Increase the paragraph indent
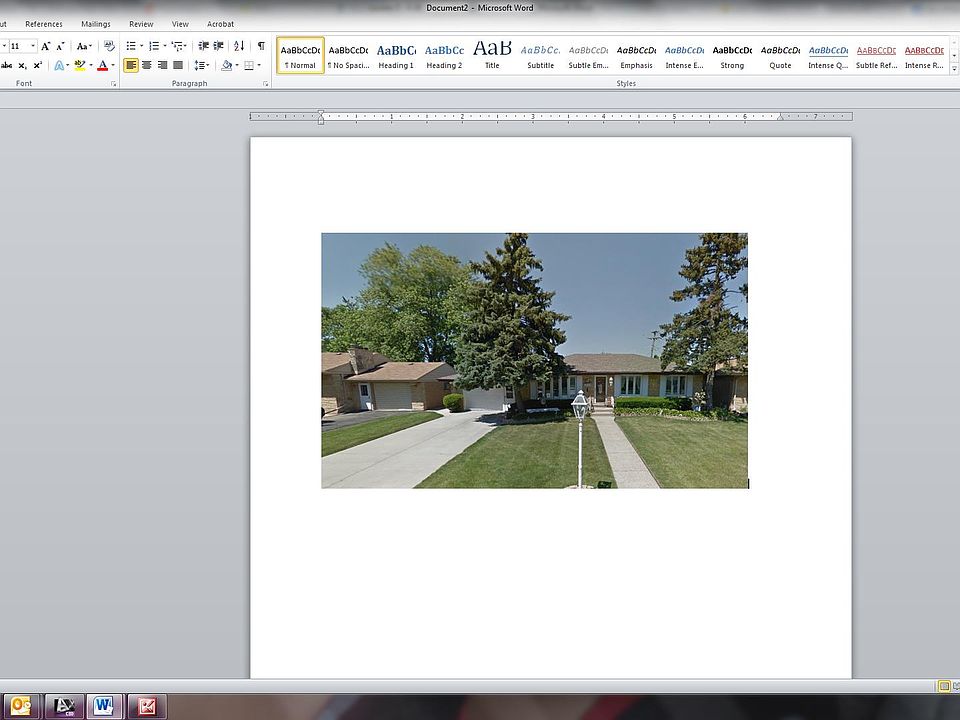Screen dimensions: 960x720 (x=218, y=46)
